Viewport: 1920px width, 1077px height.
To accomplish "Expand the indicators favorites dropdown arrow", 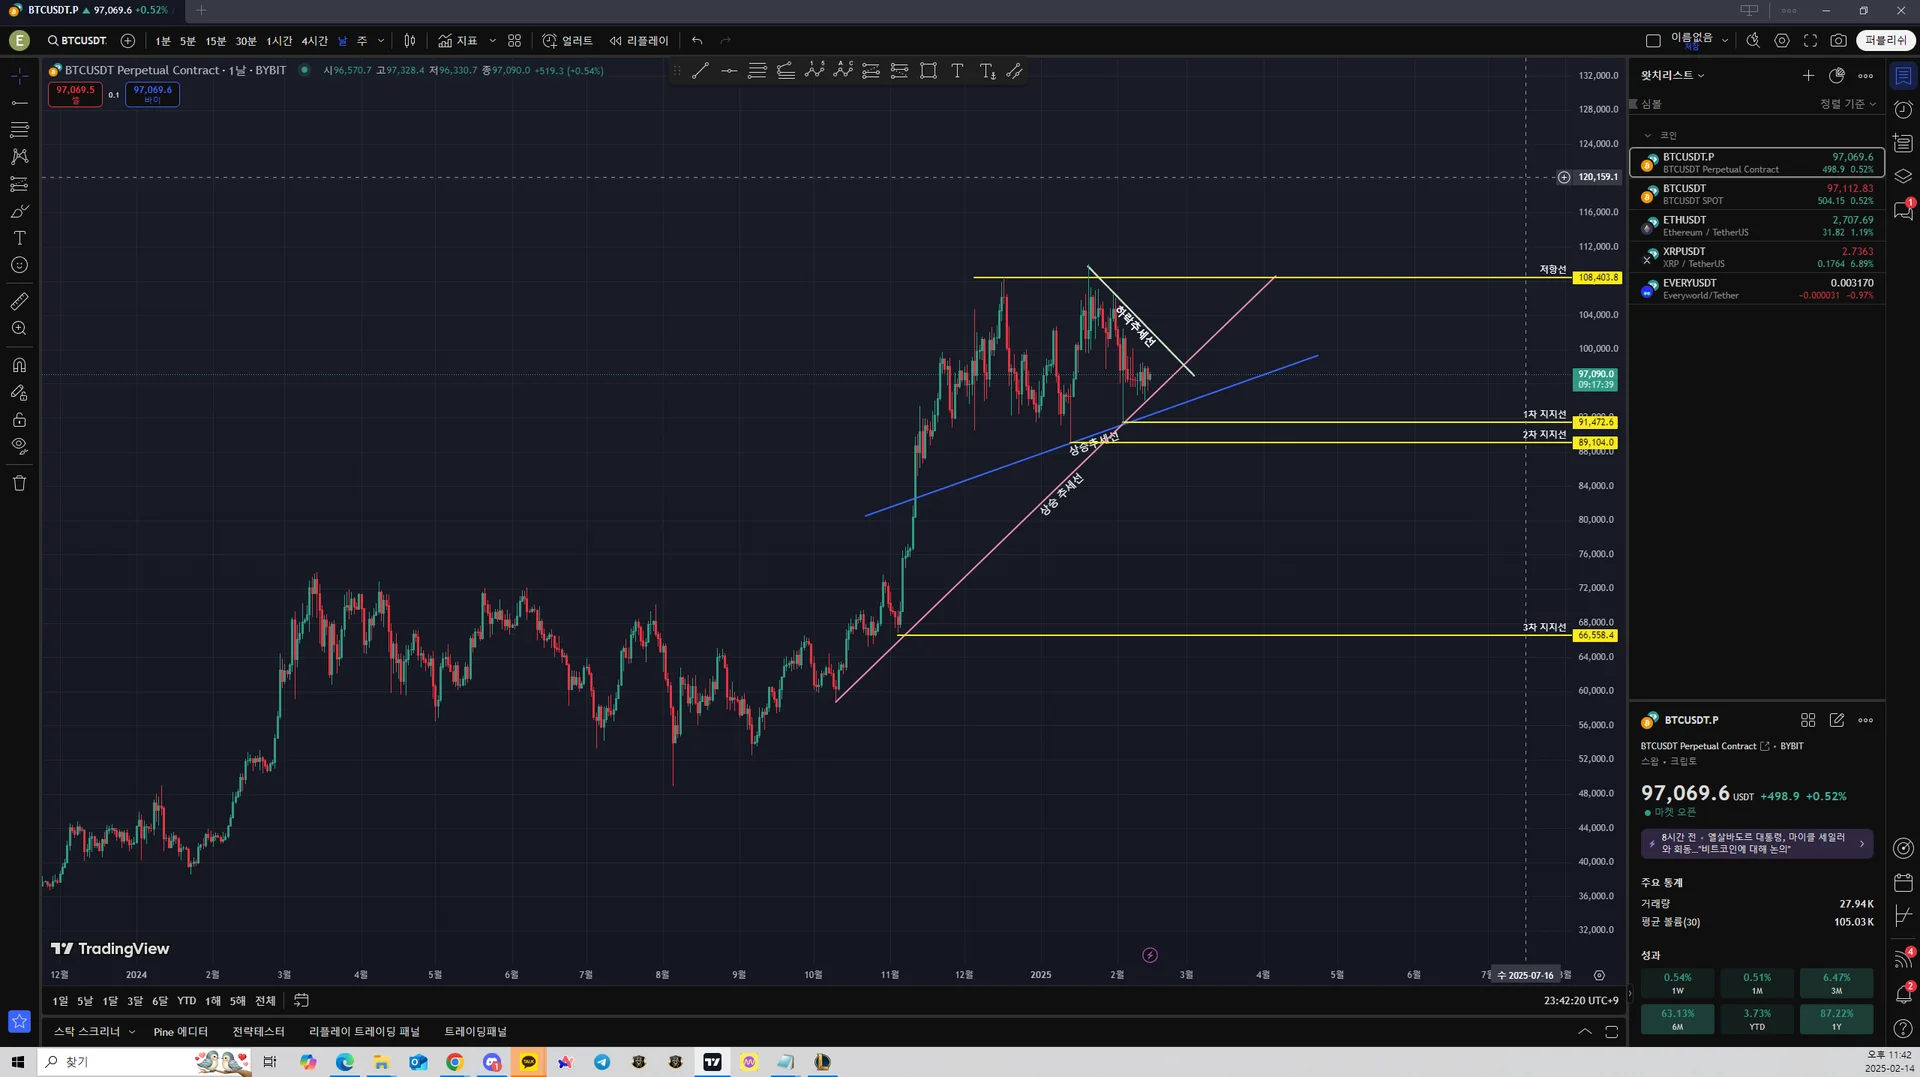I will pyautogui.click(x=492, y=41).
